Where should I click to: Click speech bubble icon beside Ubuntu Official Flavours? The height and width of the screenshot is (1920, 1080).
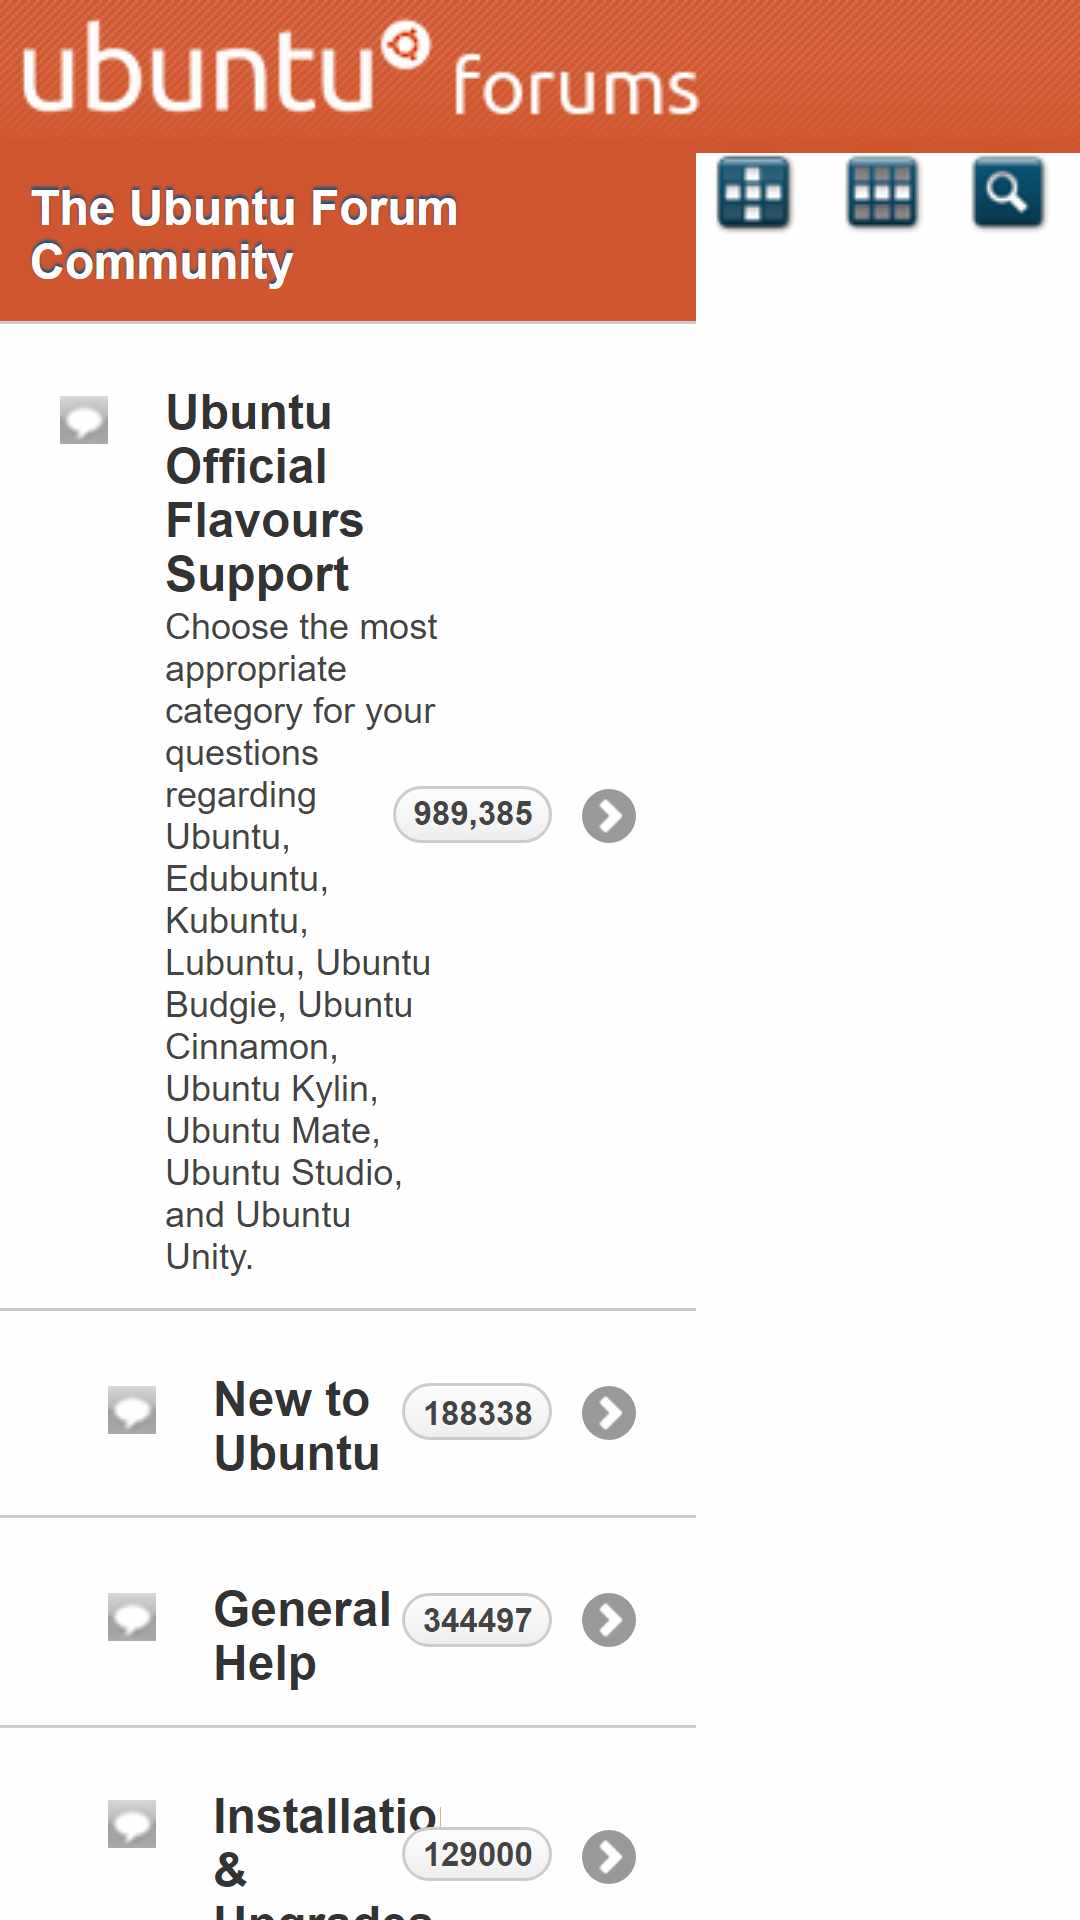[x=84, y=420]
